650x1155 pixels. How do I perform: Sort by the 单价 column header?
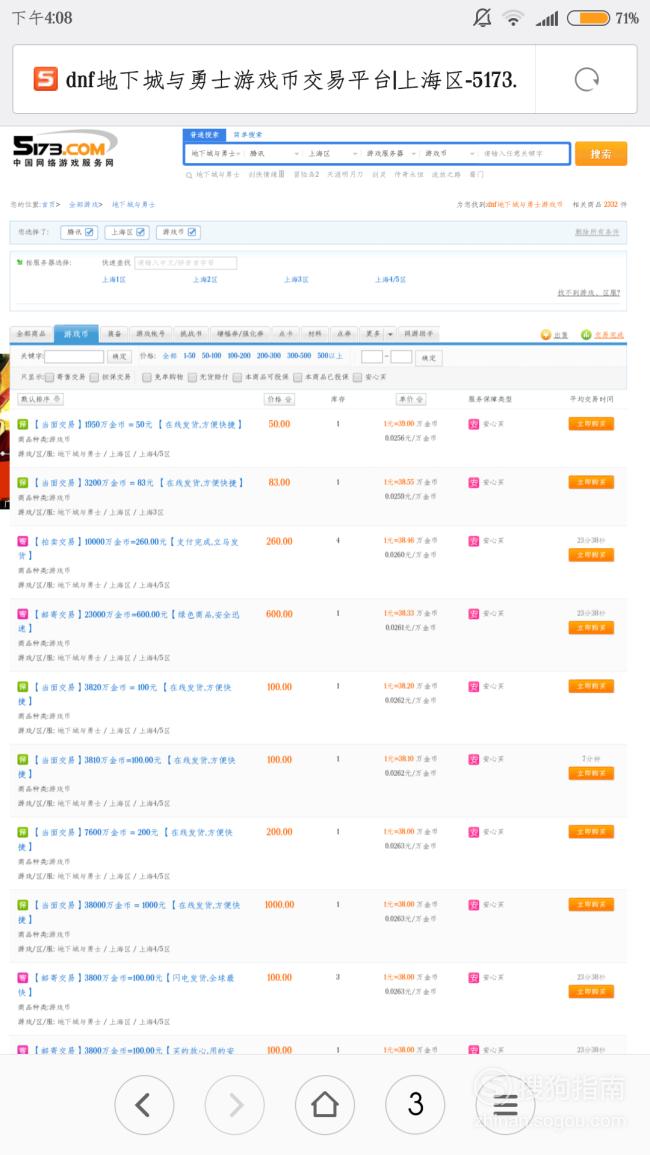point(410,399)
